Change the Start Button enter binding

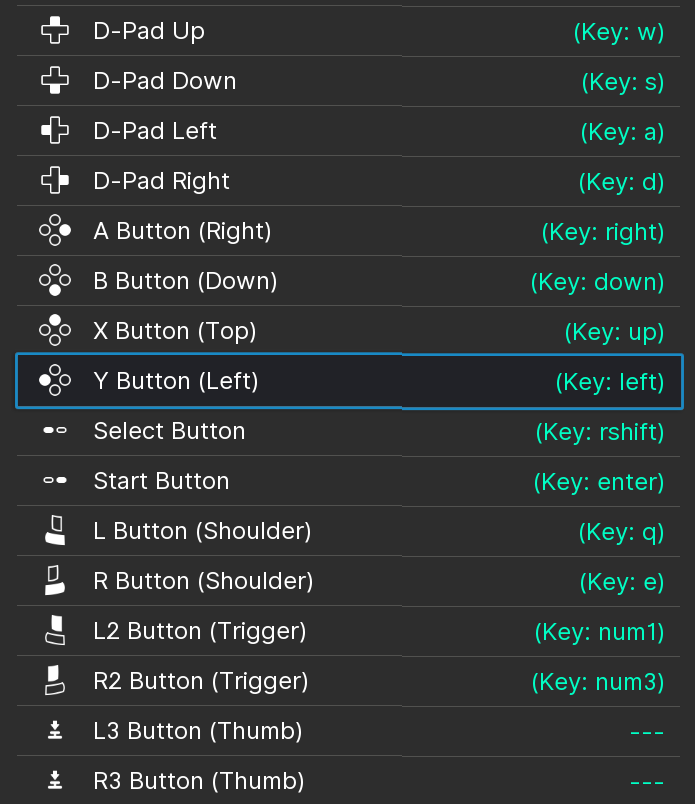tap(599, 482)
